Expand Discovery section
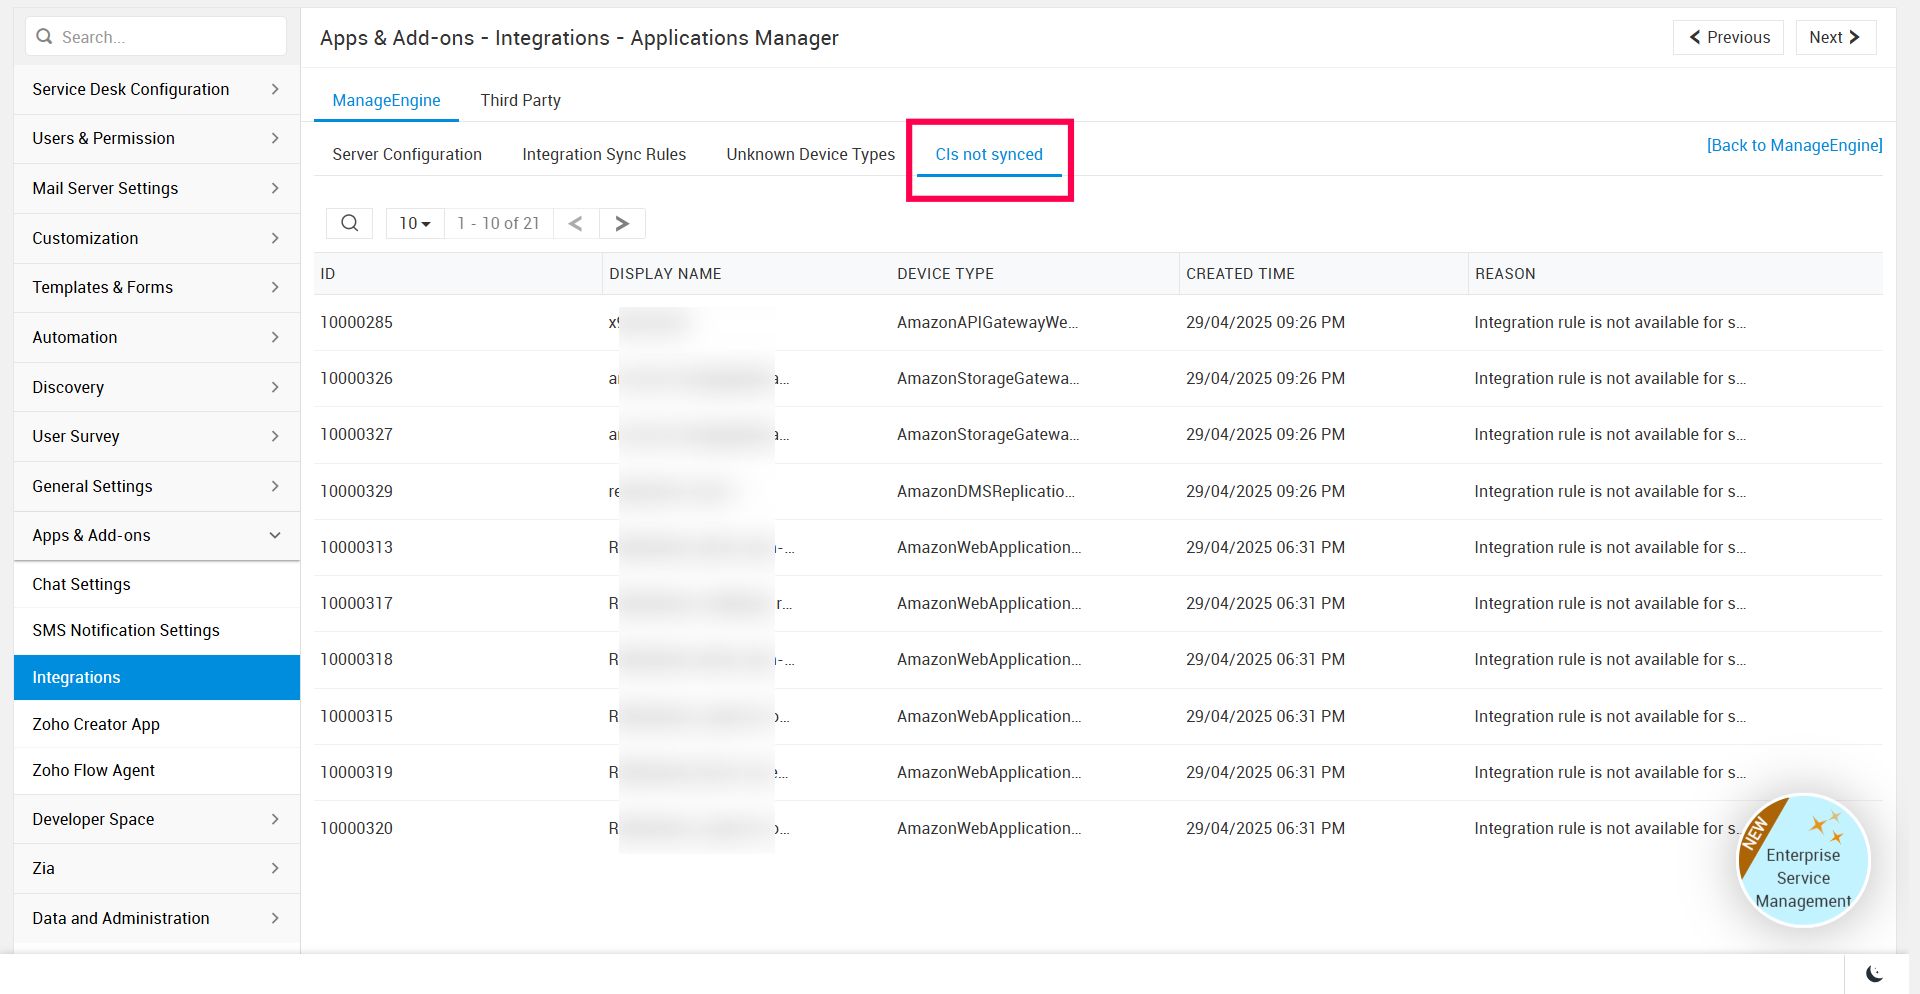 pyautogui.click(x=157, y=387)
